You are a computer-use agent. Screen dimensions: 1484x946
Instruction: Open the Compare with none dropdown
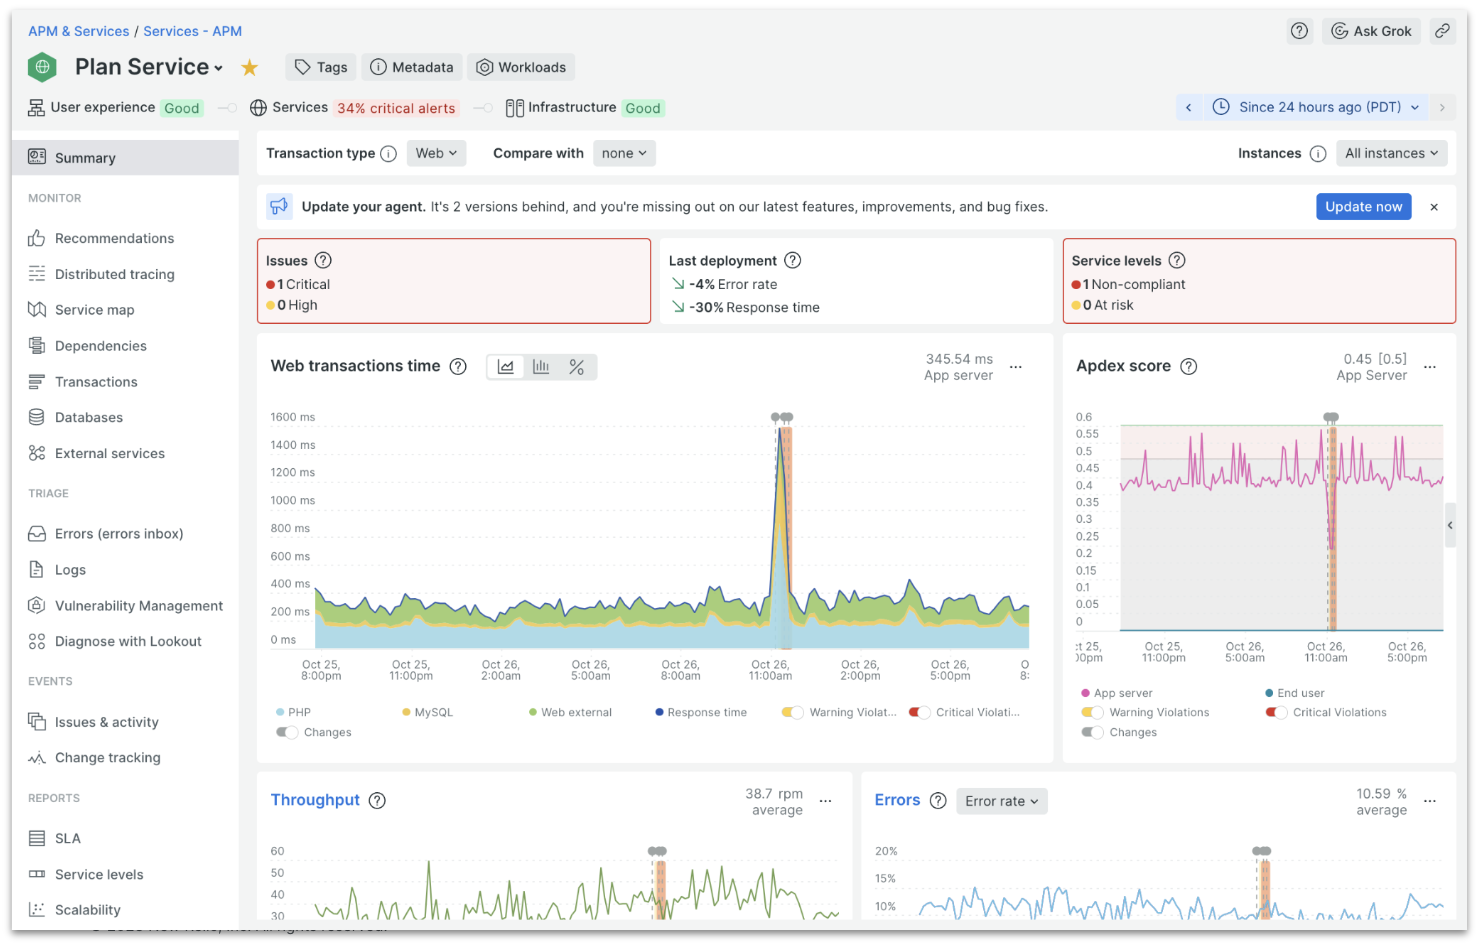[x=625, y=153]
